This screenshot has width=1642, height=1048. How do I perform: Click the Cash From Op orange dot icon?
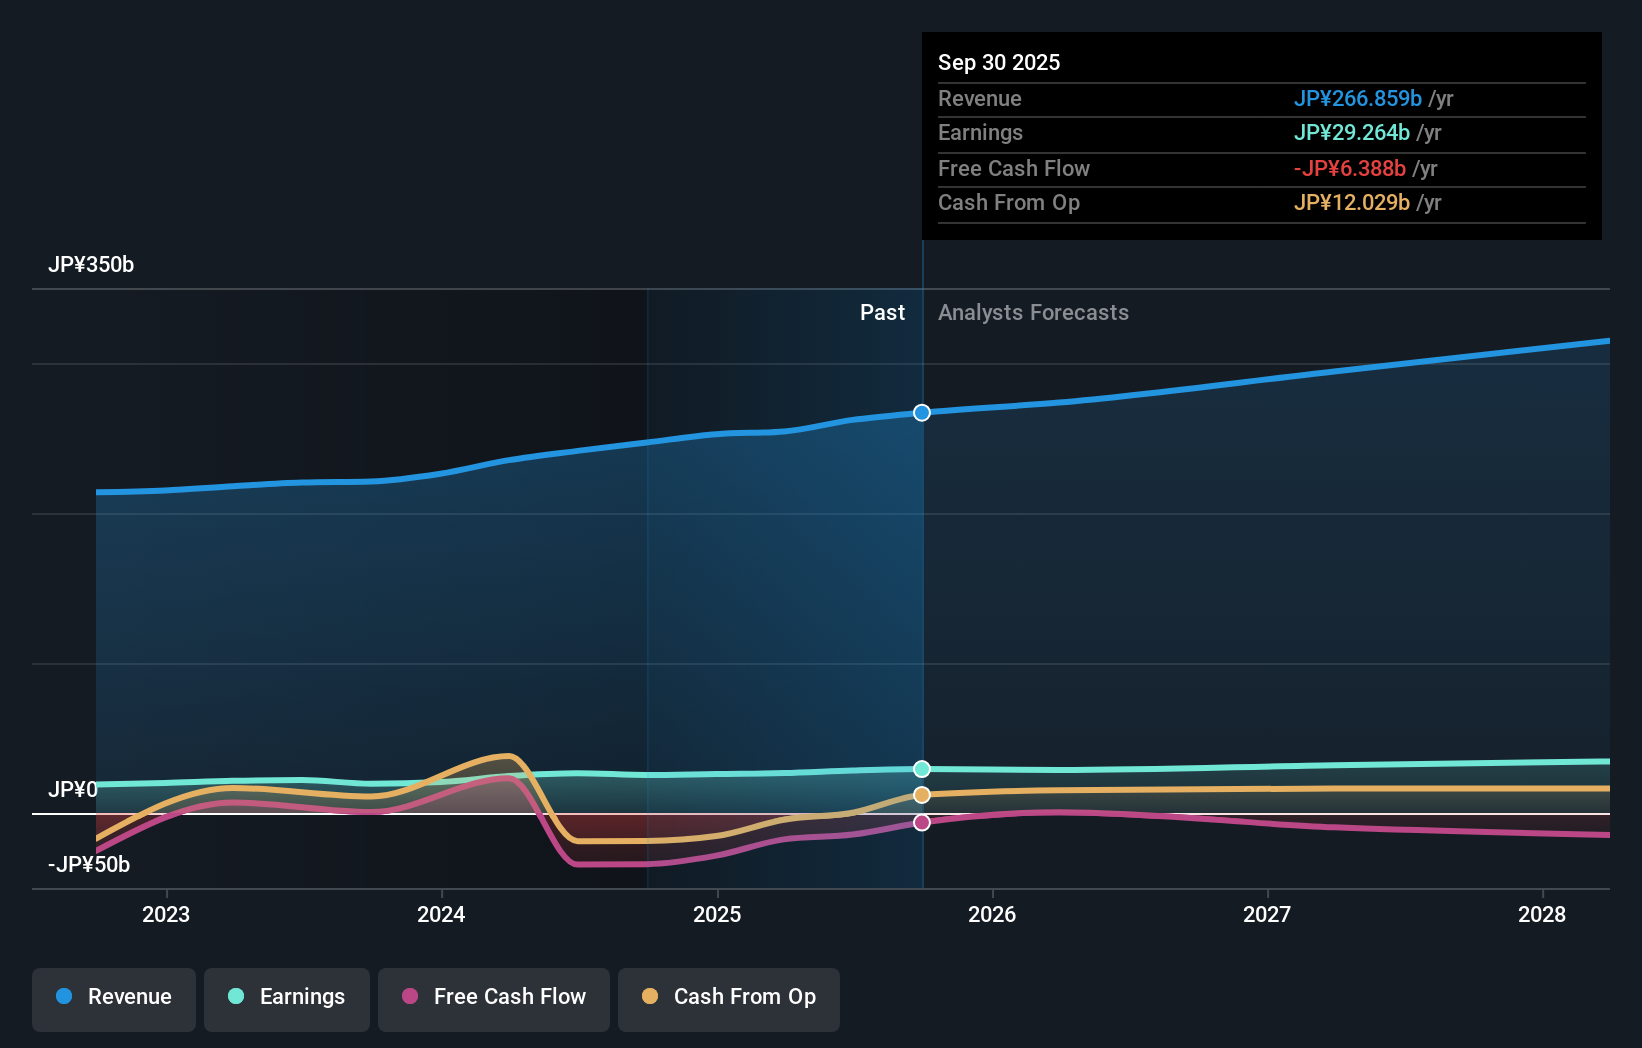coord(652,997)
